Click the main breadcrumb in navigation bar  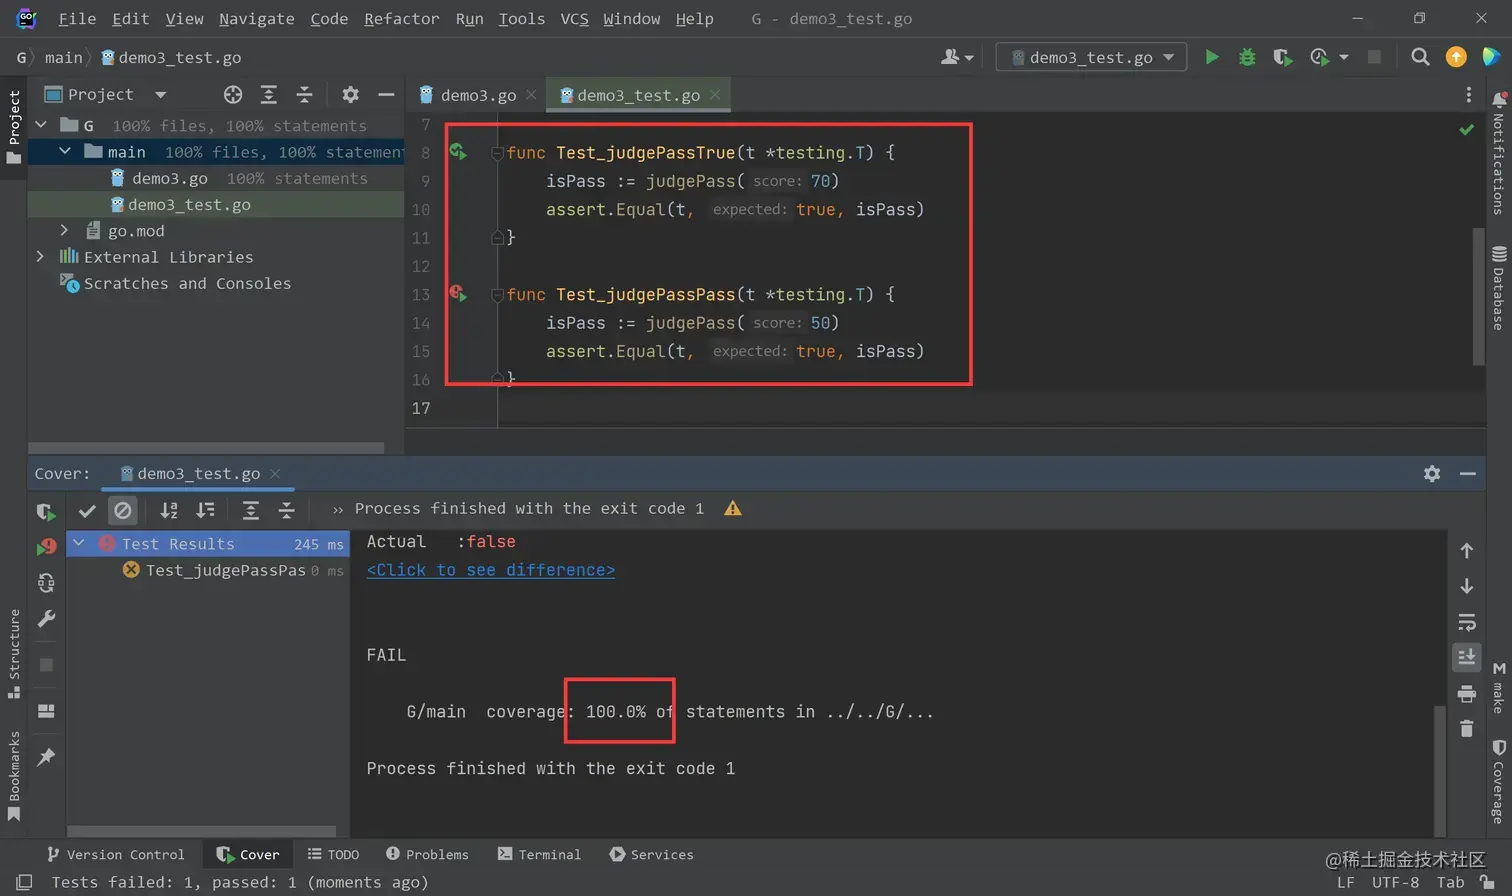pyautogui.click(x=63, y=57)
